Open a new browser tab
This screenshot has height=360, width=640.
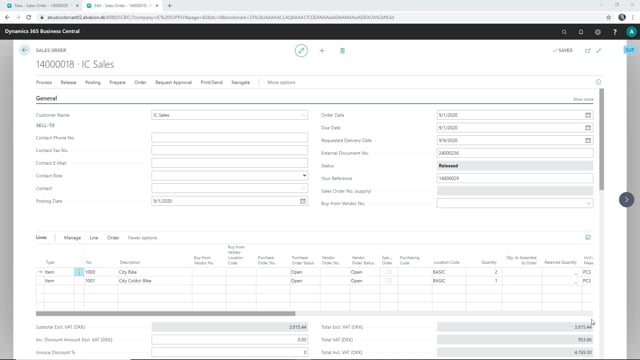169,6
